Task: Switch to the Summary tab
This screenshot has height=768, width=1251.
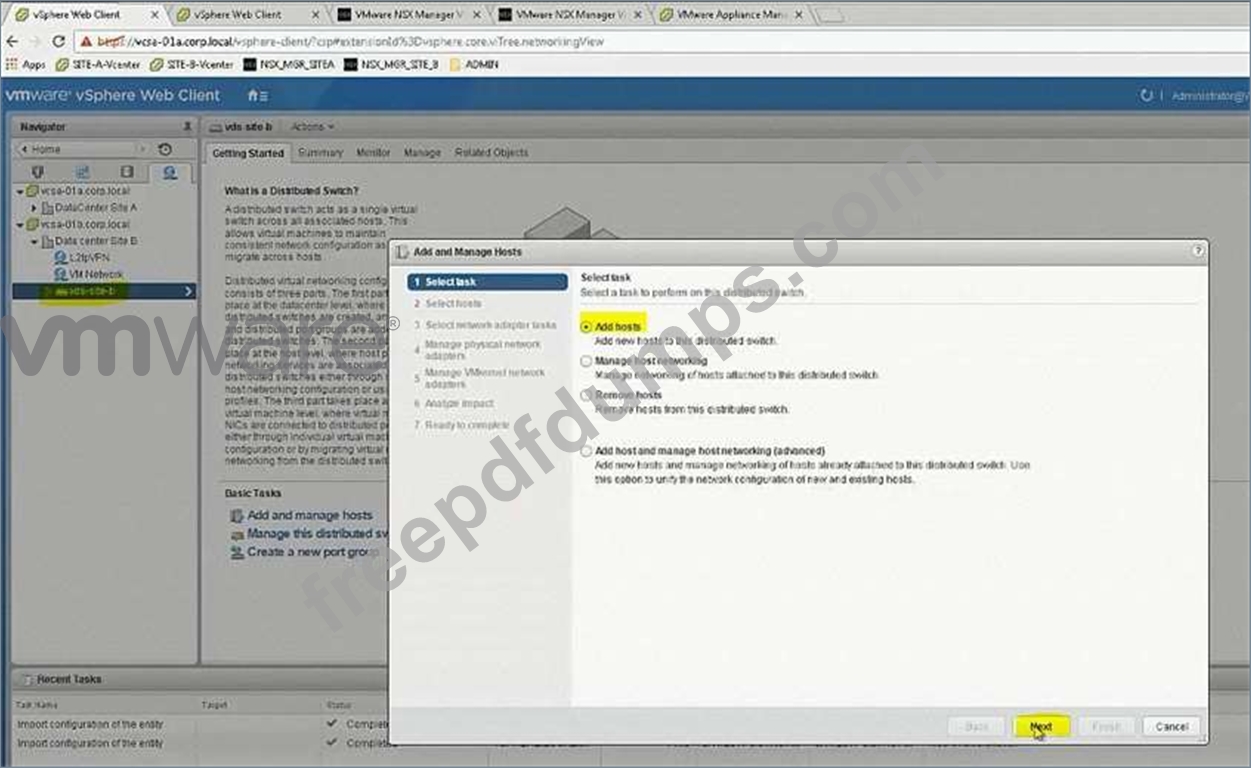Action: click(320, 153)
